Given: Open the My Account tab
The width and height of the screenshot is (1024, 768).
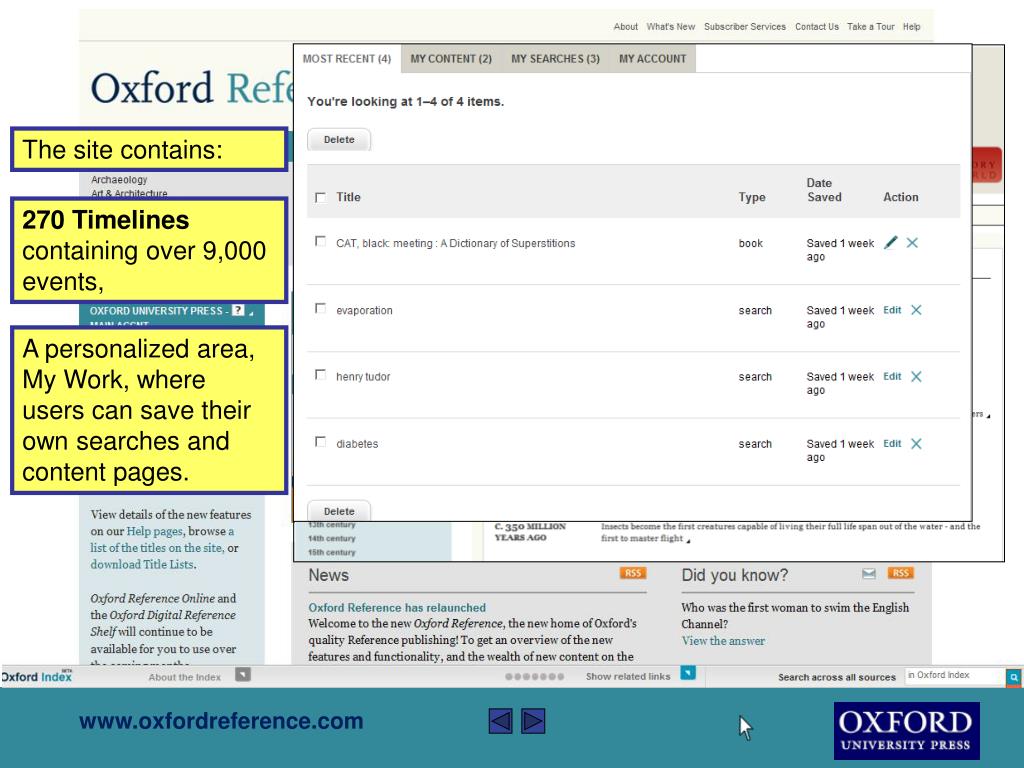Looking at the screenshot, I should [x=652, y=59].
